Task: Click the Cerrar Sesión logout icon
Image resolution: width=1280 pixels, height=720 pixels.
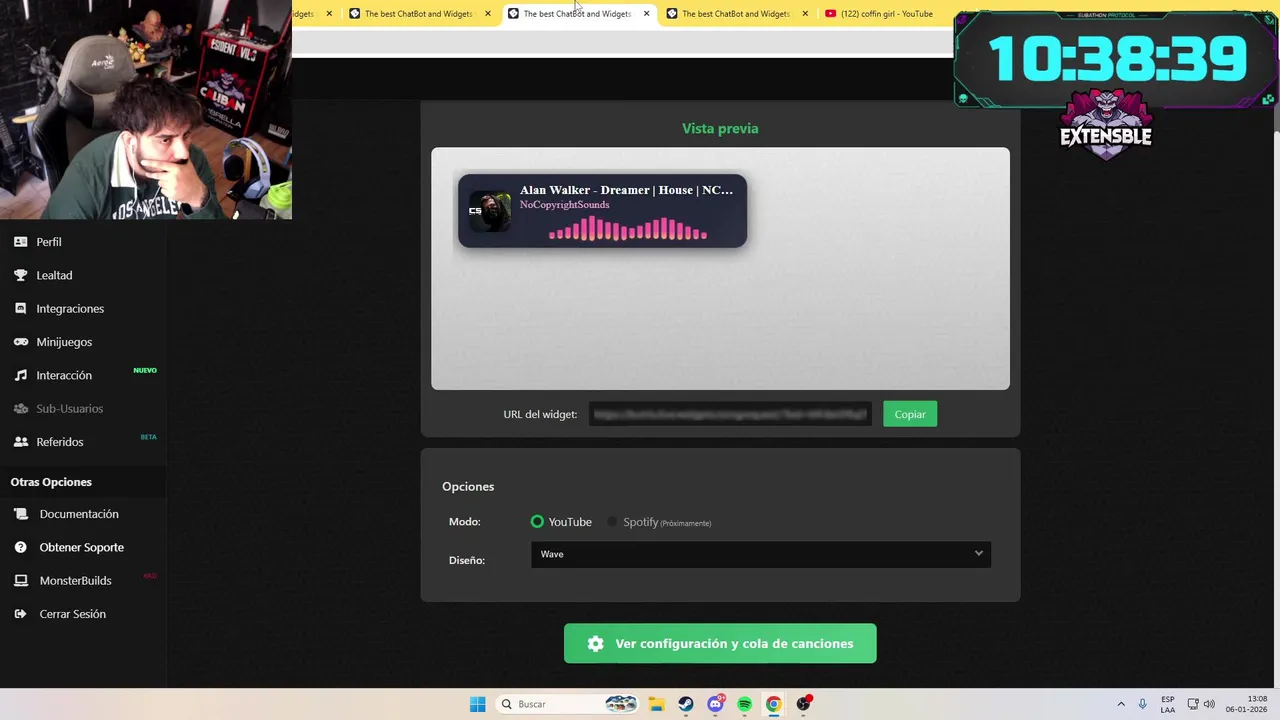Action: coord(20,614)
